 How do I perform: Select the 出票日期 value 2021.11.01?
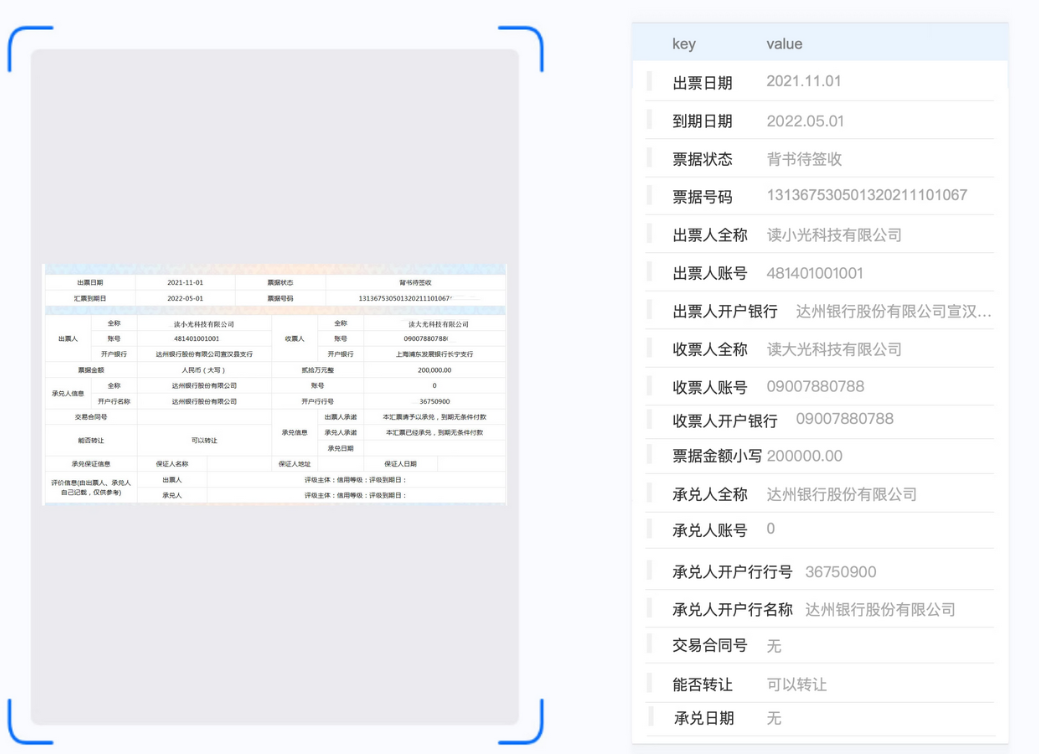[x=804, y=81]
